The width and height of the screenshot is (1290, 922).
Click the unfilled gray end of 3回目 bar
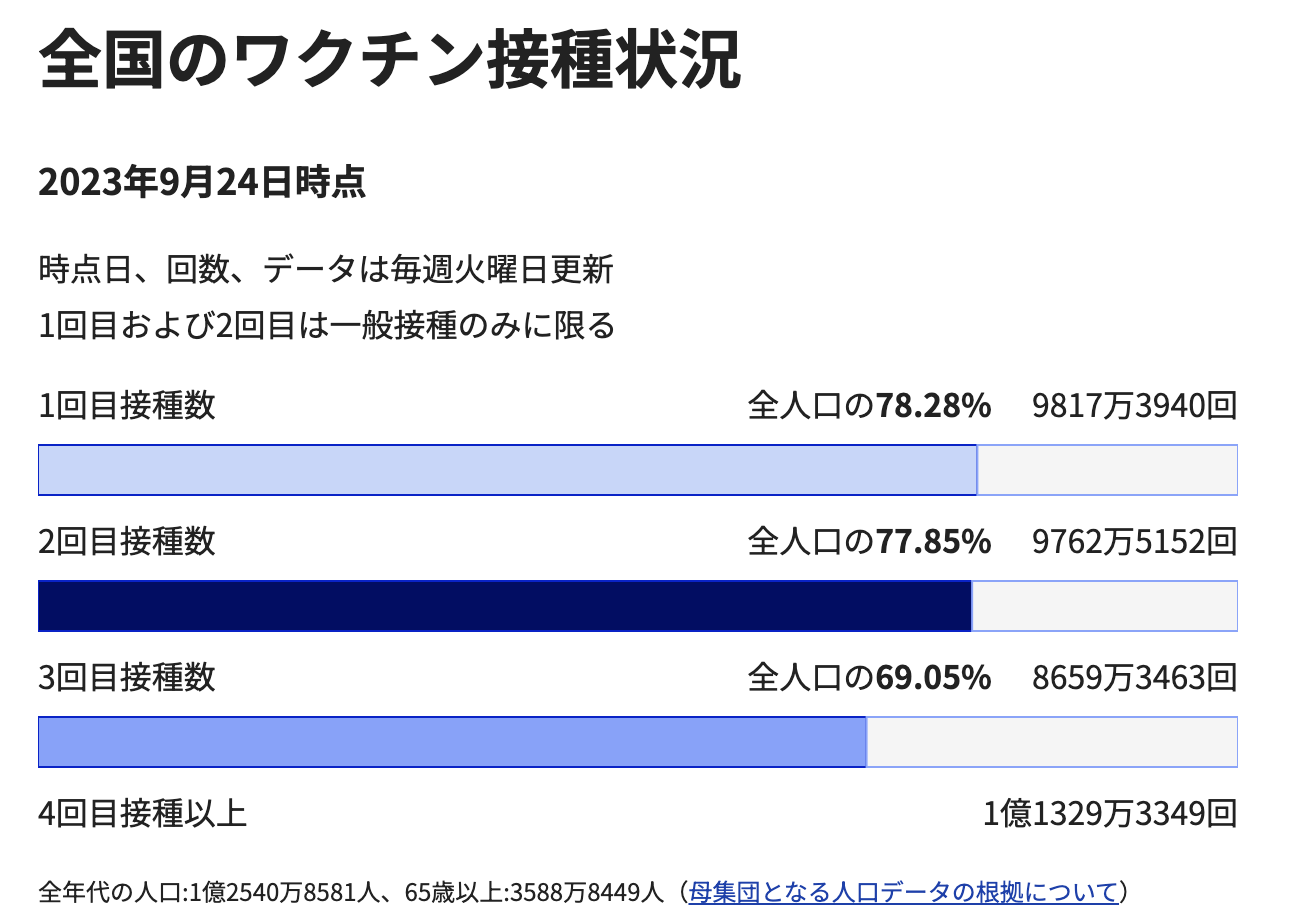1051,742
